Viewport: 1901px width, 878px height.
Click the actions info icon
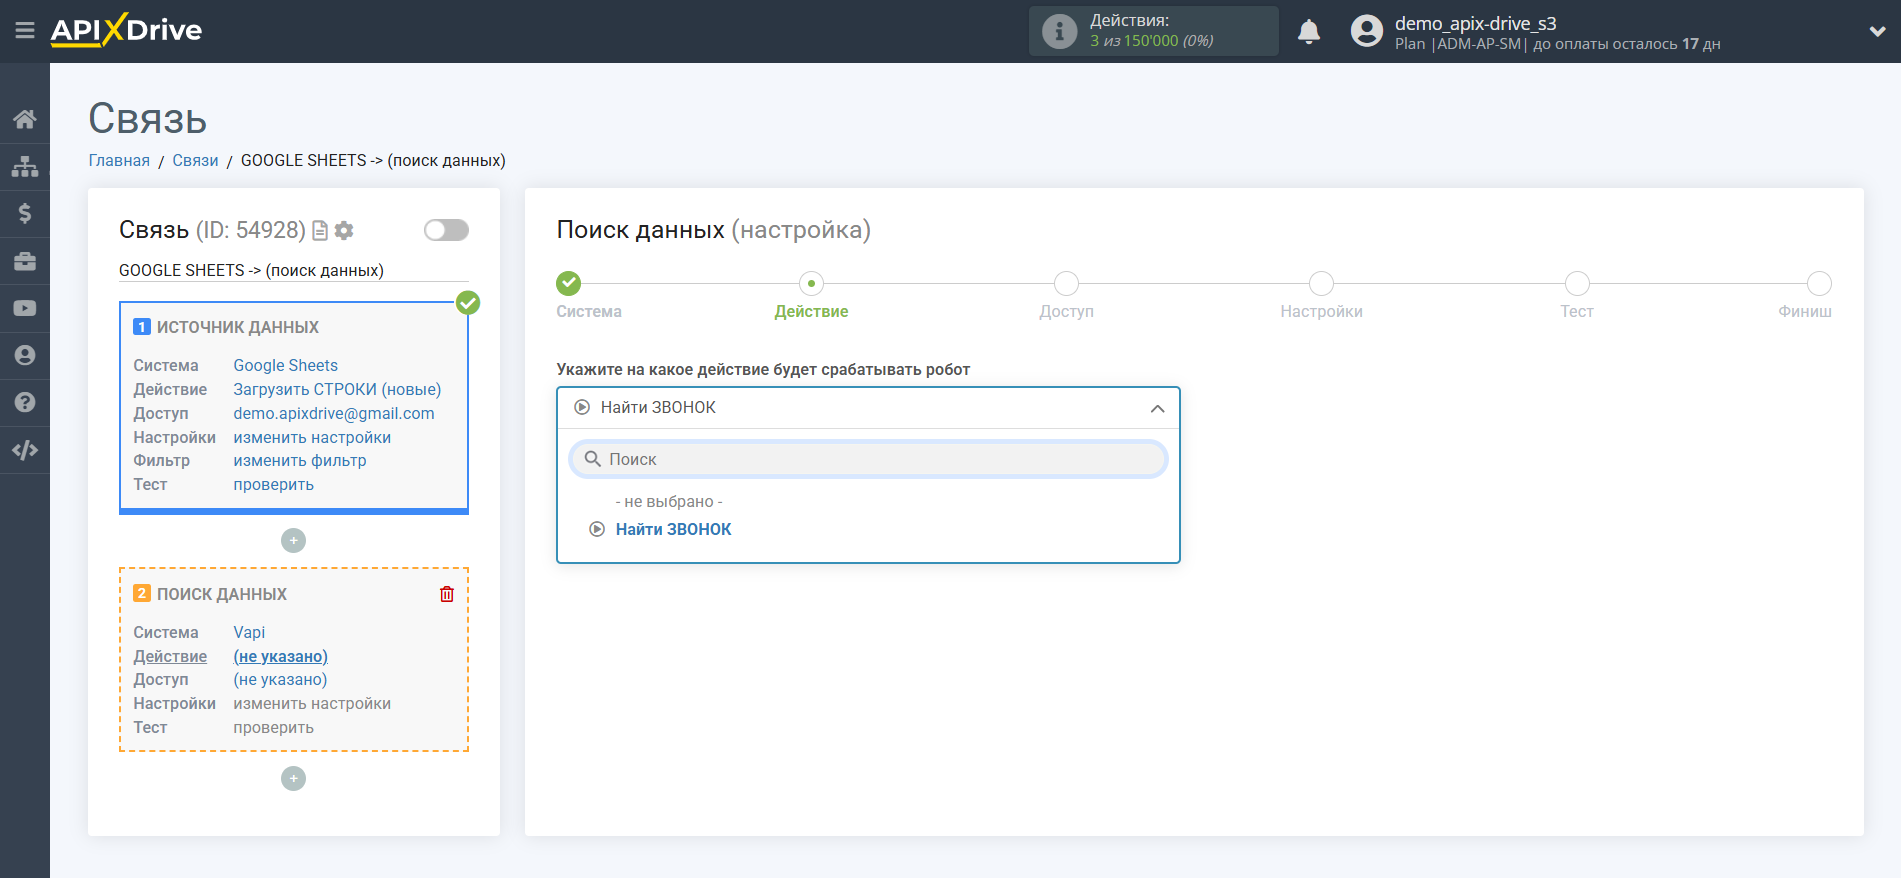tap(1060, 31)
